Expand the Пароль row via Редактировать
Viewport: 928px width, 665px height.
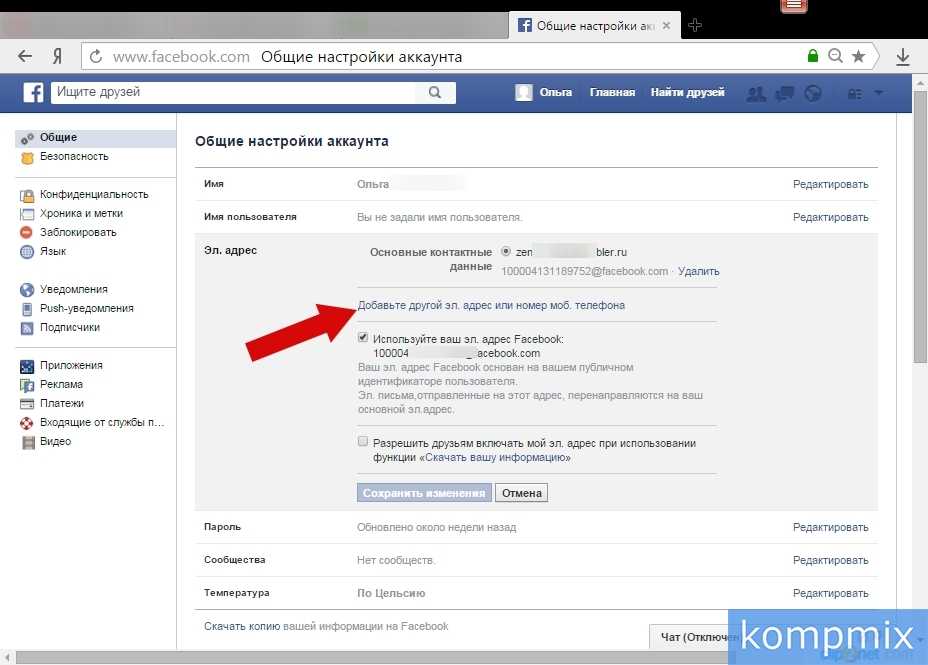point(830,527)
